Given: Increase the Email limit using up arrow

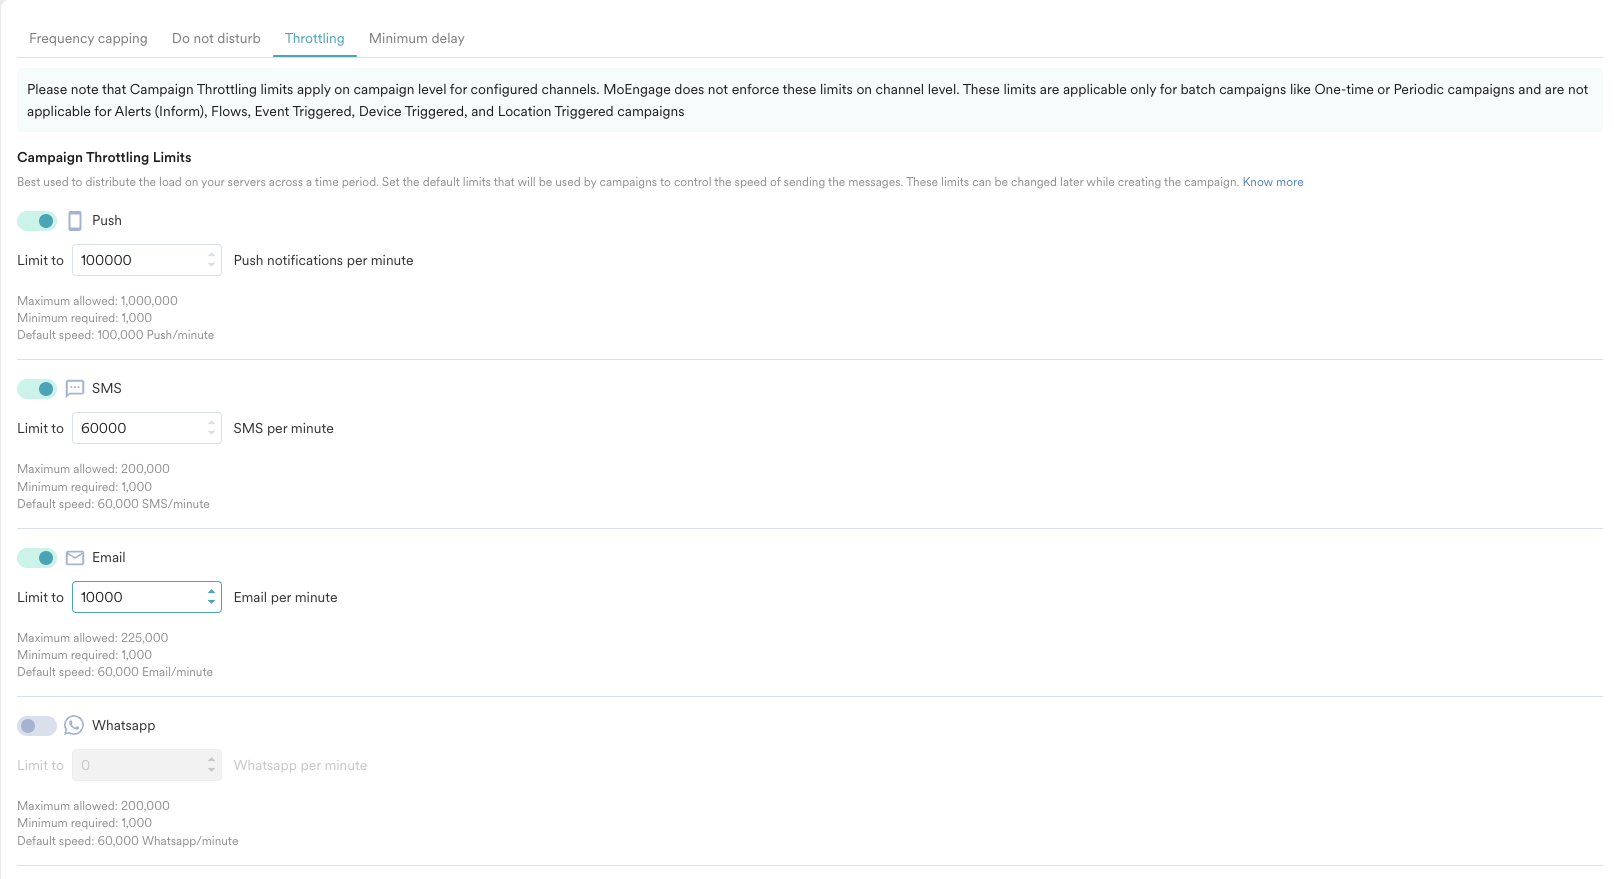Looking at the screenshot, I should 211,592.
